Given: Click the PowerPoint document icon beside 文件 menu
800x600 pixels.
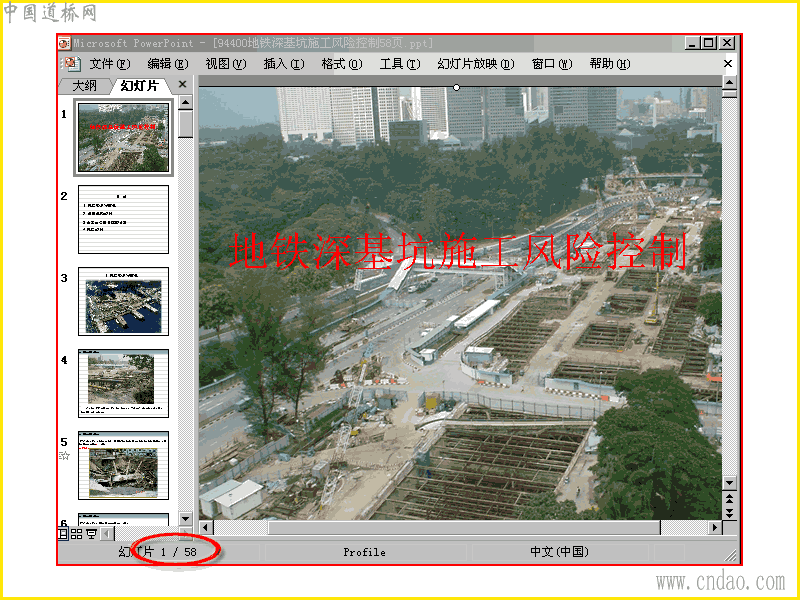Looking at the screenshot, I should (x=70, y=63).
